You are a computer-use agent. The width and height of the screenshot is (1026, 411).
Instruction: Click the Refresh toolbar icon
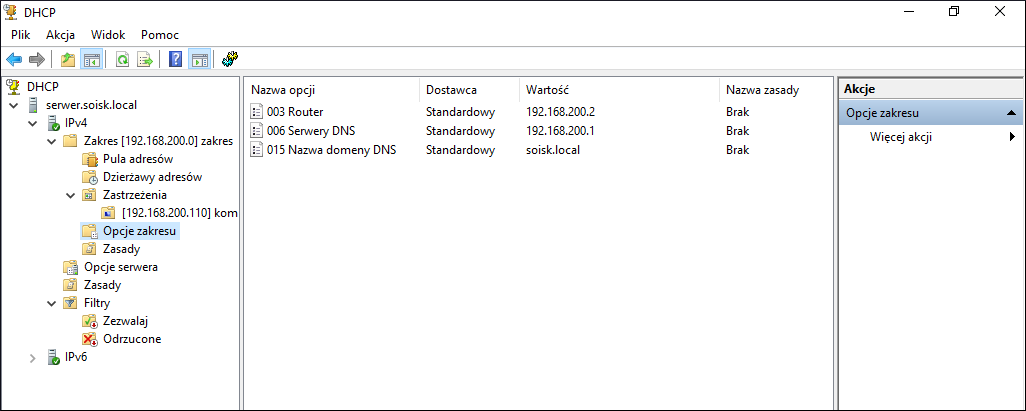[122, 60]
